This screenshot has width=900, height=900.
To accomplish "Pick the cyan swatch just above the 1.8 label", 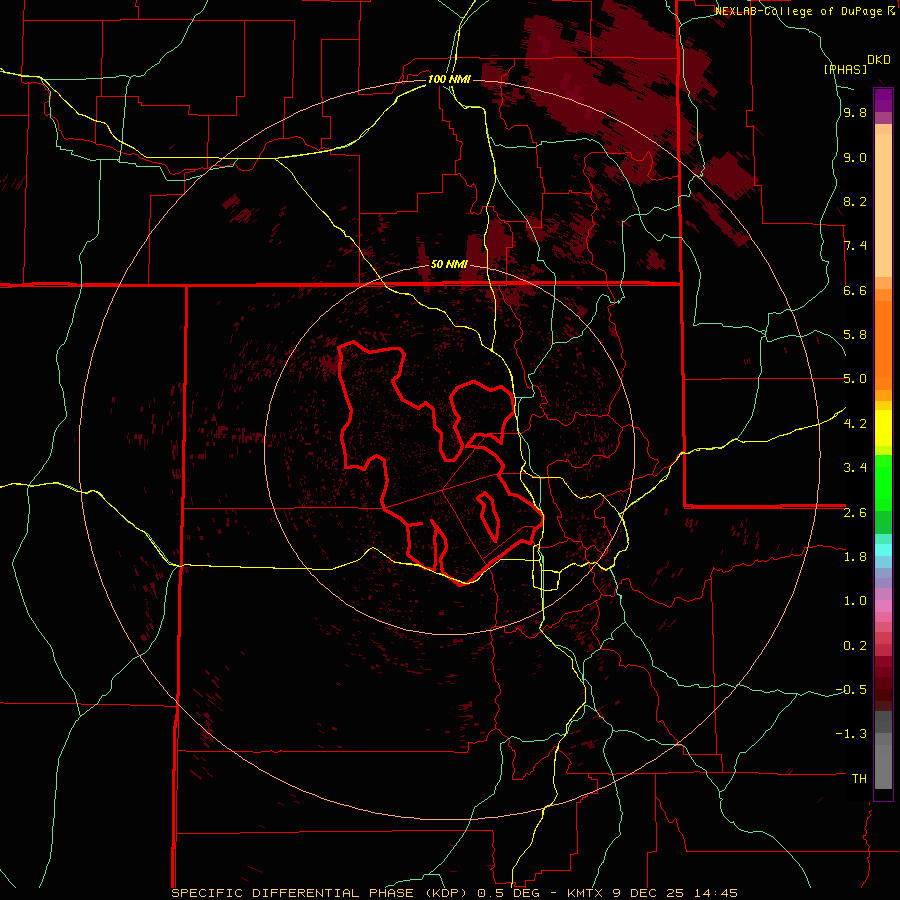I will pyautogui.click(x=883, y=549).
